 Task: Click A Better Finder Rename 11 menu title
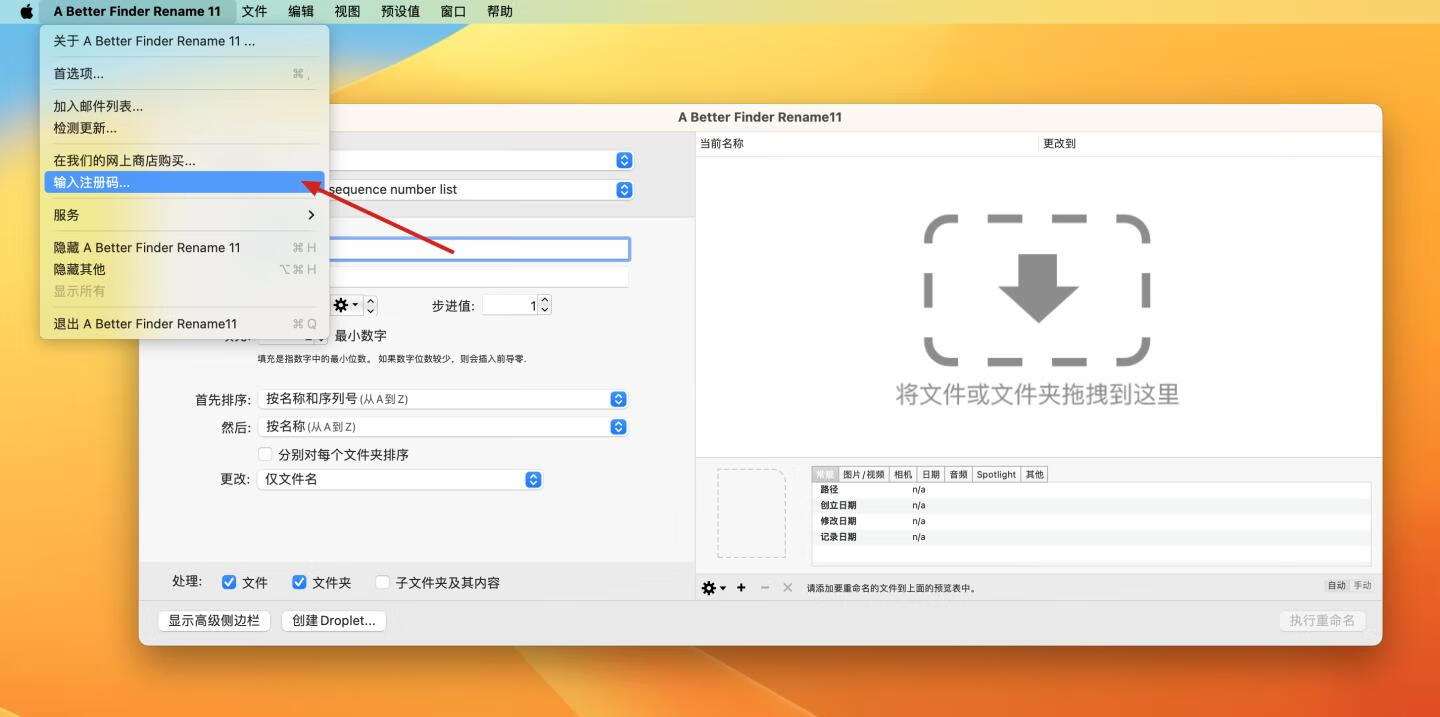pos(137,11)
